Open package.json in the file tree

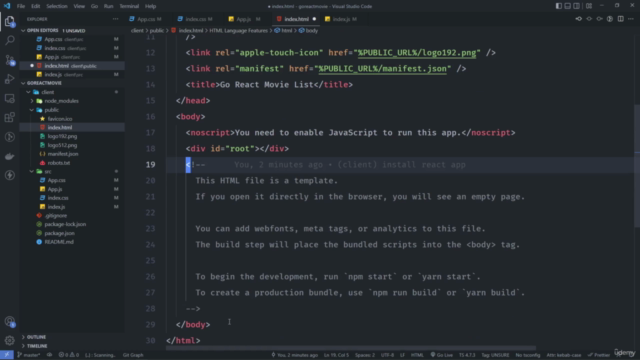(x=59, y=233)
